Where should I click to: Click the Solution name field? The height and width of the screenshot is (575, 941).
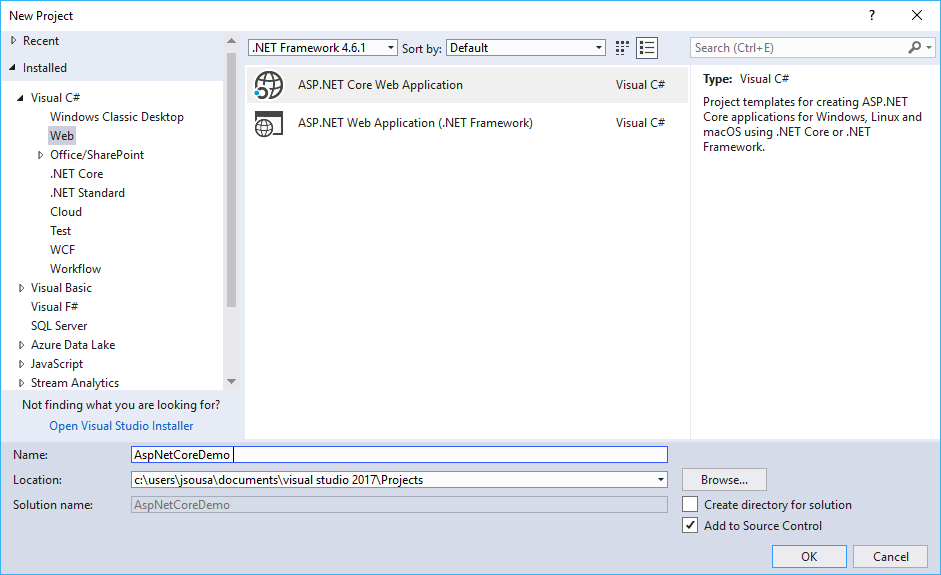pos(399,505)
